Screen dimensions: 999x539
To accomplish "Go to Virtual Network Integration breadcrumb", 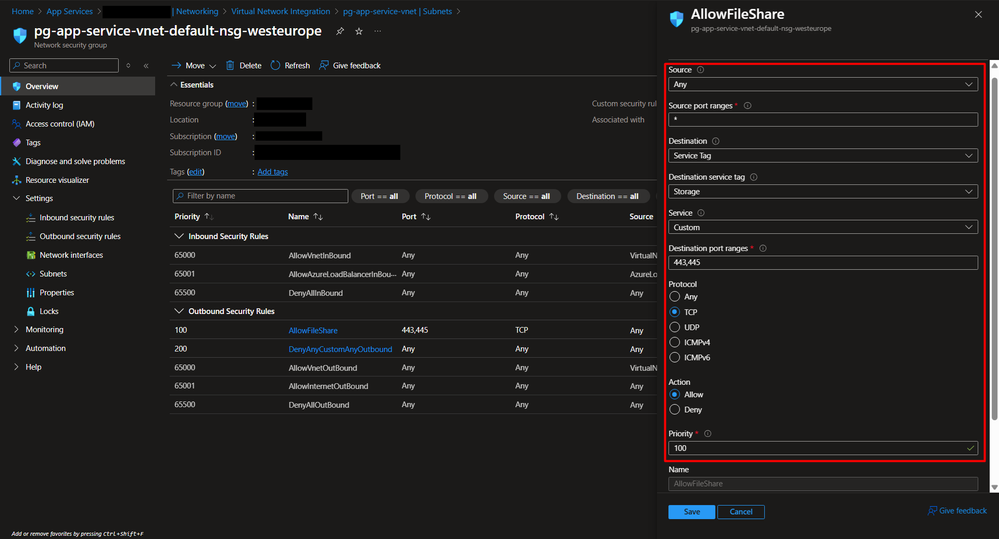I will 280,11.
